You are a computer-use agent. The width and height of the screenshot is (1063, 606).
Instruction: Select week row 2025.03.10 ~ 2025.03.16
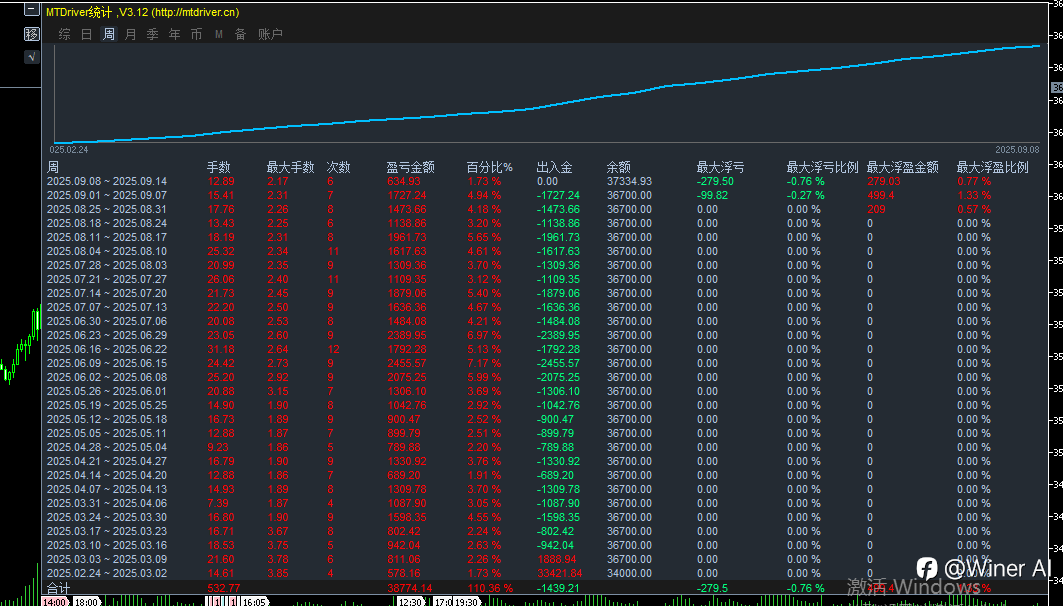point(106,545)
